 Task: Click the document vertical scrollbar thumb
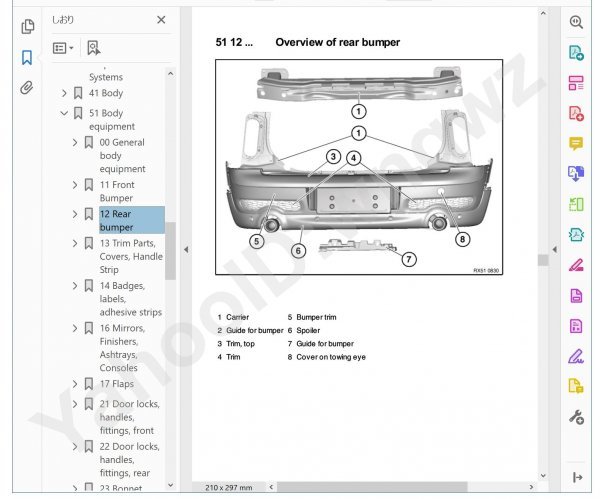[543, 260]
